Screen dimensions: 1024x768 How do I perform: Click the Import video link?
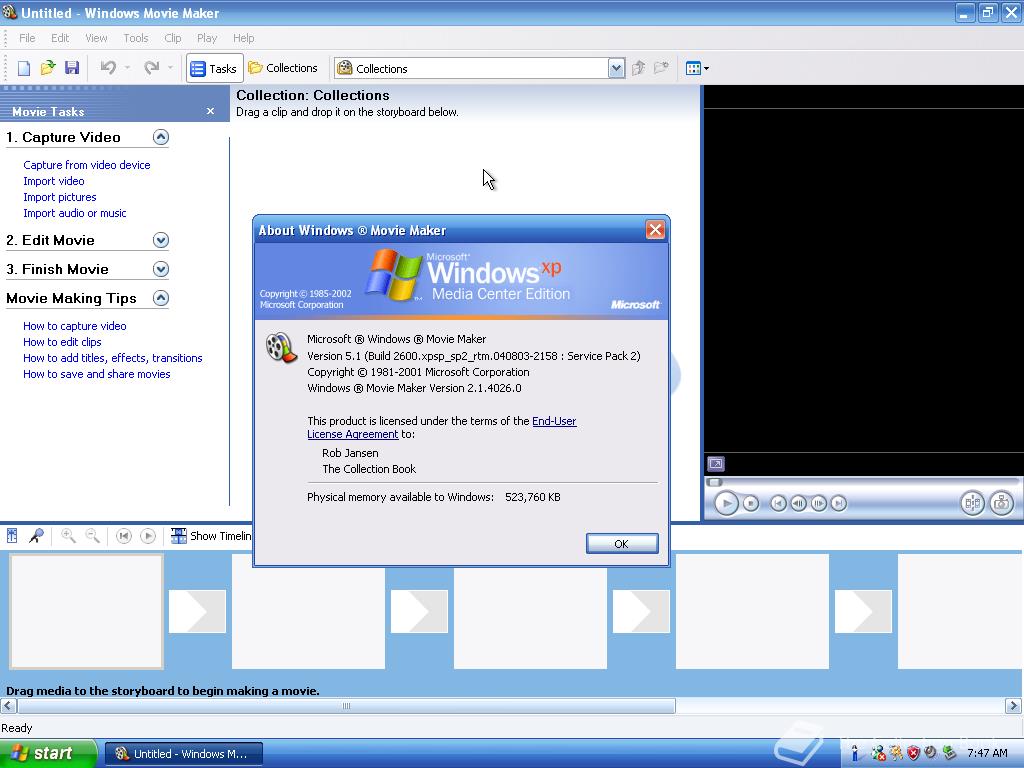pos(54,181)
